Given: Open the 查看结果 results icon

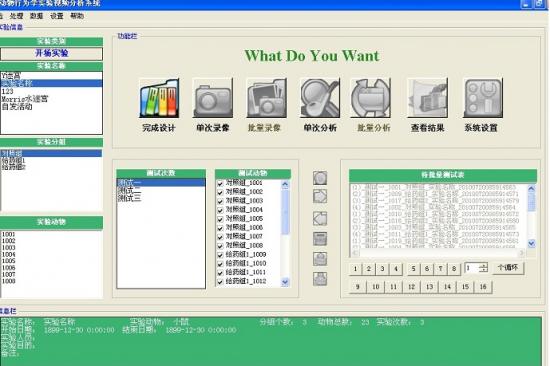Looking at the screenshot, I should pyautogui.click(x=427, y=98).
